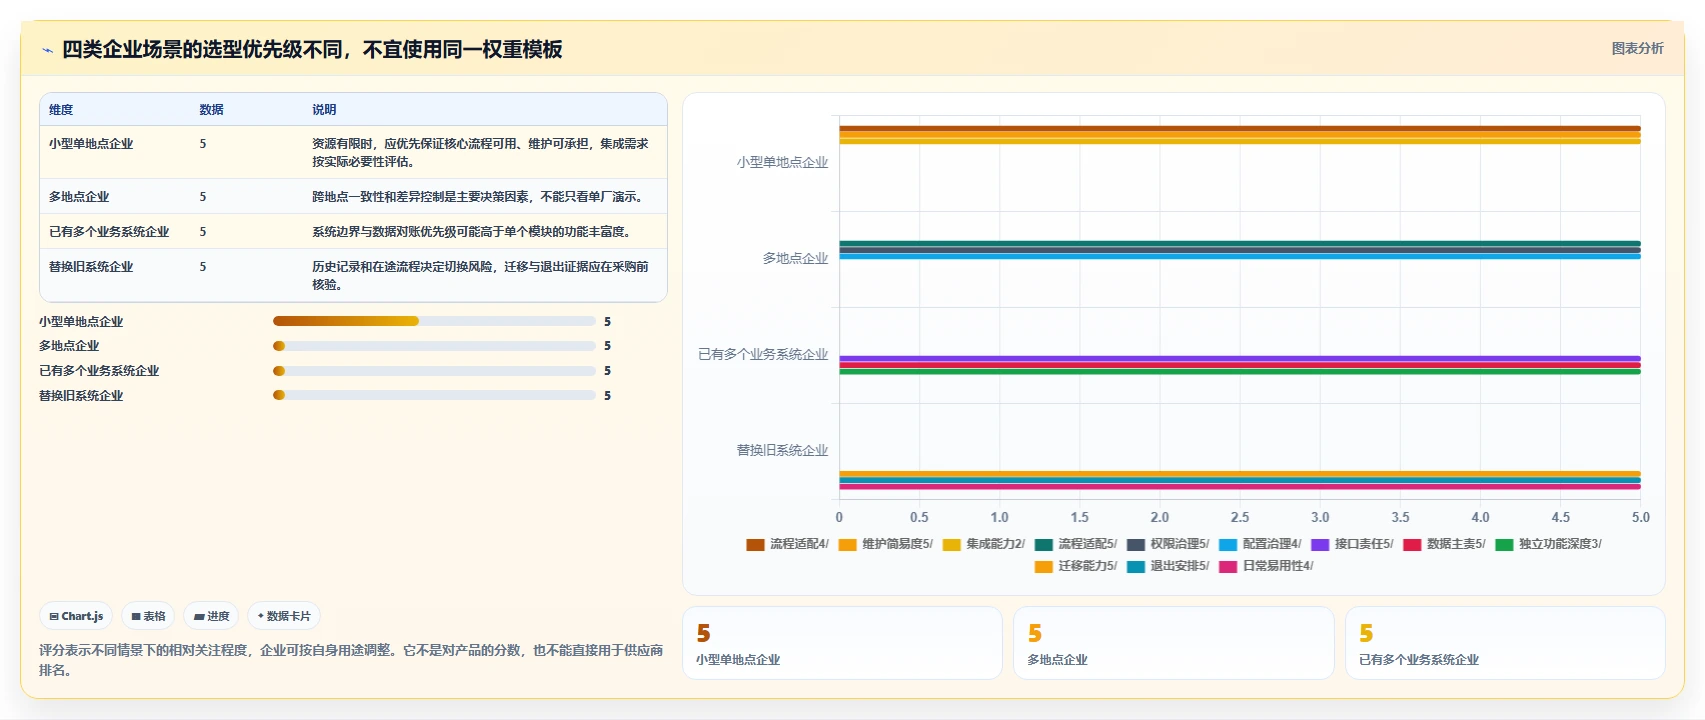Screen dimensions: 1705x720
Task: Click the arrow icon before the page title
Action: (47, 50)
